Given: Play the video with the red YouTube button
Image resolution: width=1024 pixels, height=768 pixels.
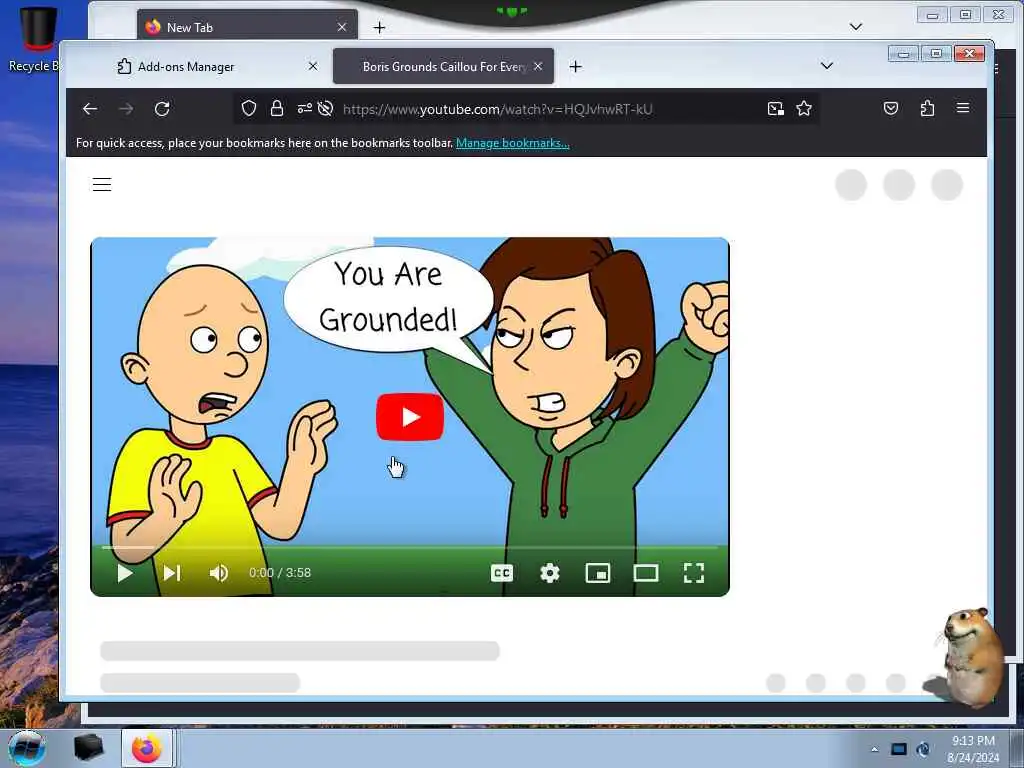Looking at the screenshot, I should click(410, 417).
